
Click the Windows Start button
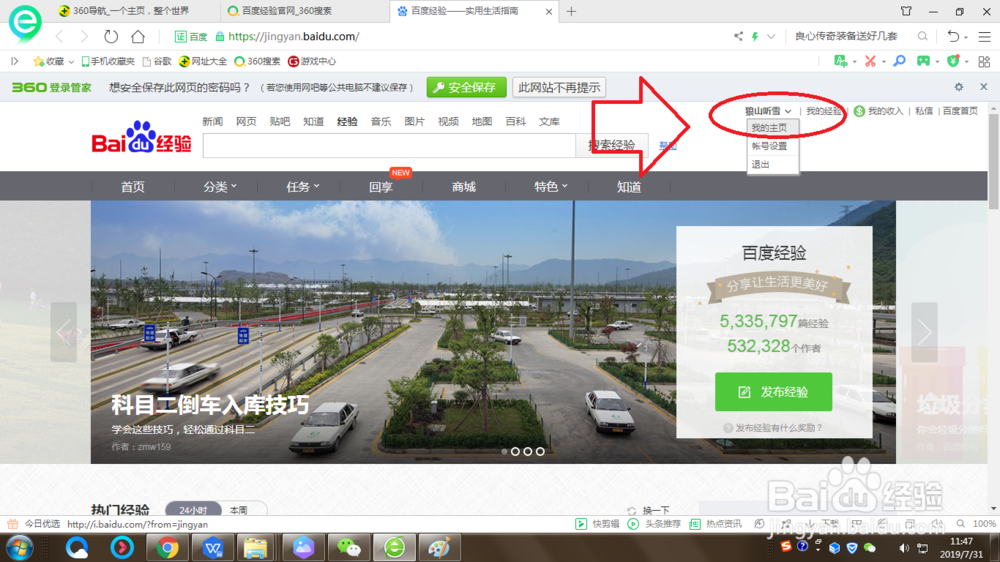pyautogui.click(x=19, y=548)
